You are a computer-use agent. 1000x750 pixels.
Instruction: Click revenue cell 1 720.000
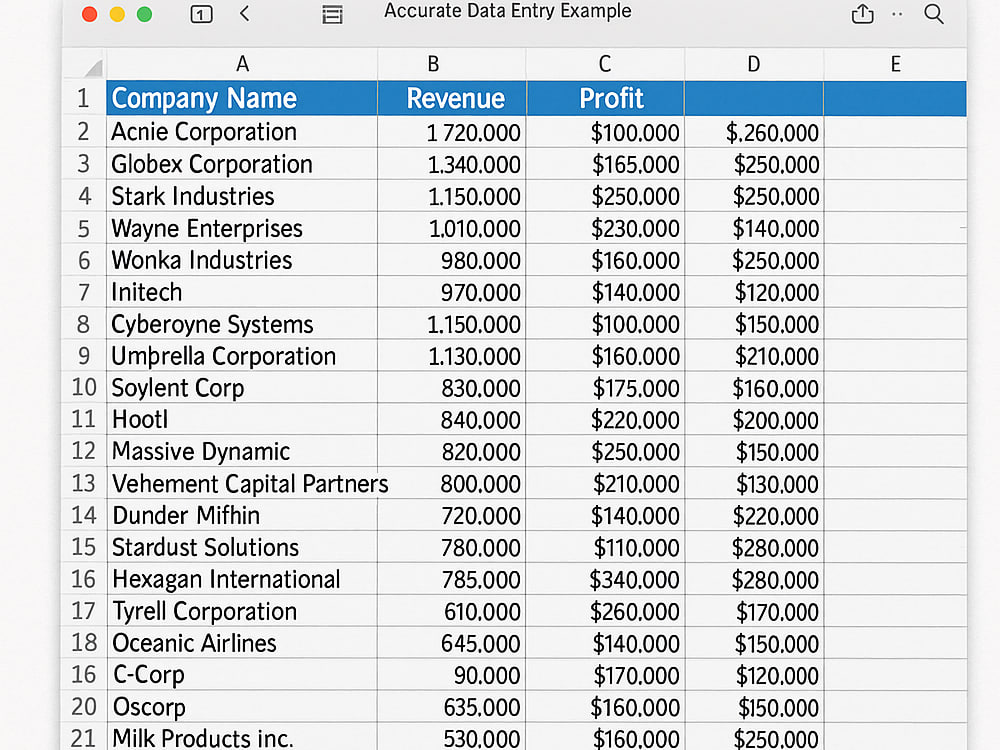pyautogui.click(x=452, y=132)
